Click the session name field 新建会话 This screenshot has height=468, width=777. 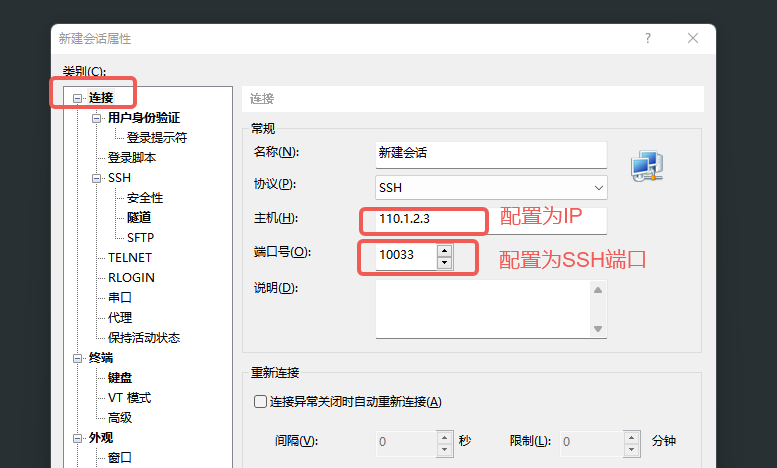coord(491,155)
